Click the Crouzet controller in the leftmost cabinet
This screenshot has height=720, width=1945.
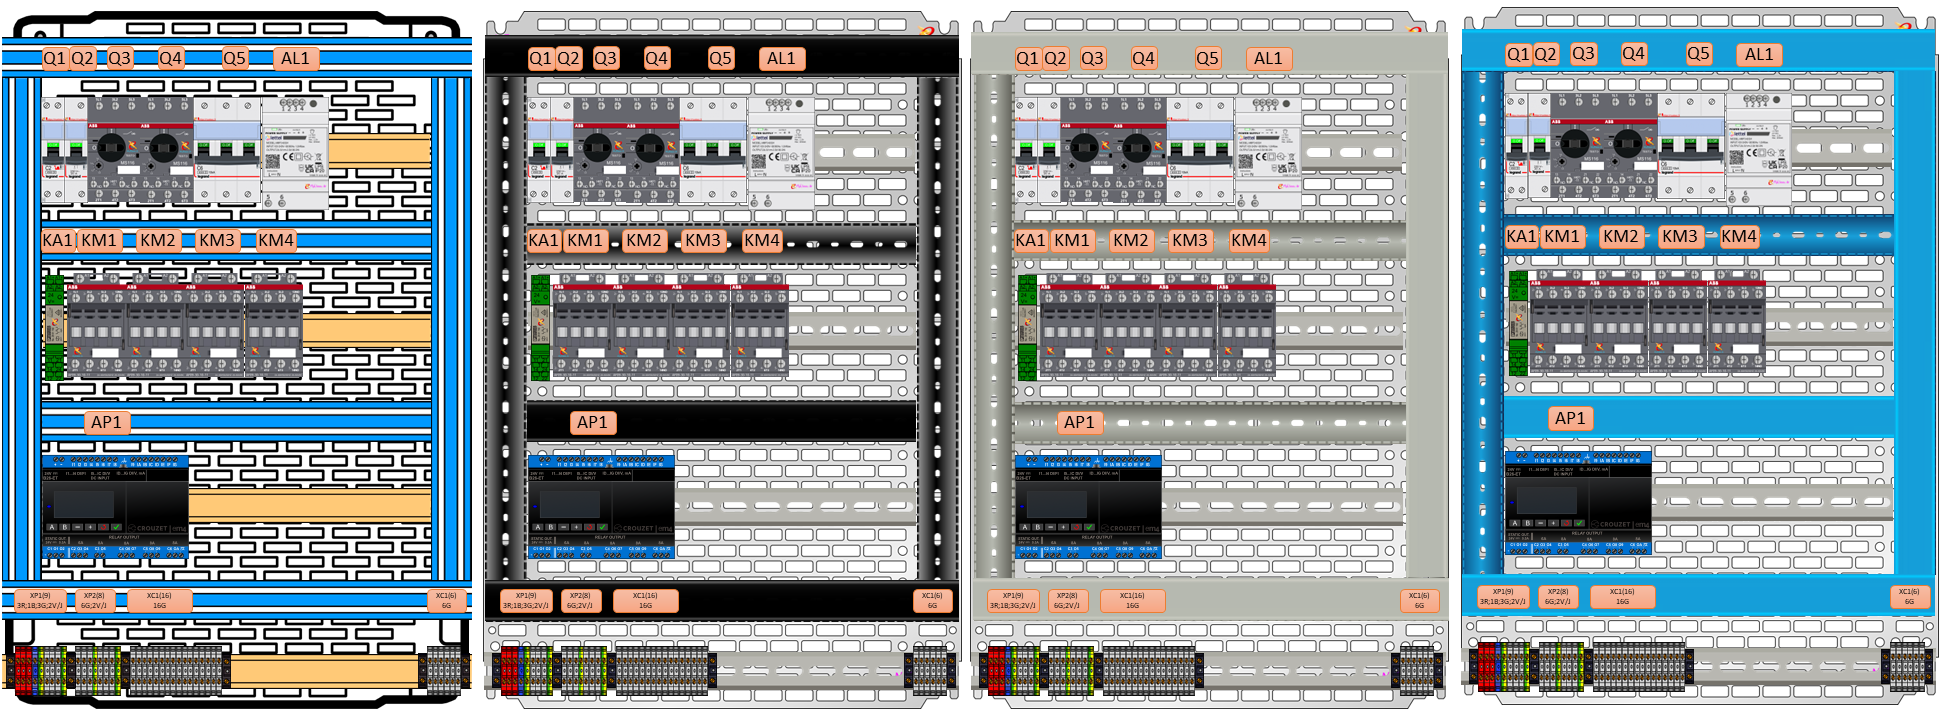coord(115,506)
